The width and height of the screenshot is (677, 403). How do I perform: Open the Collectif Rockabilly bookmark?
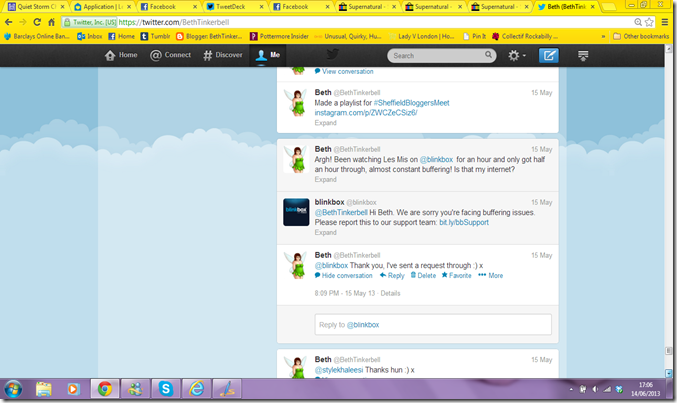click(x=525, y=36)
